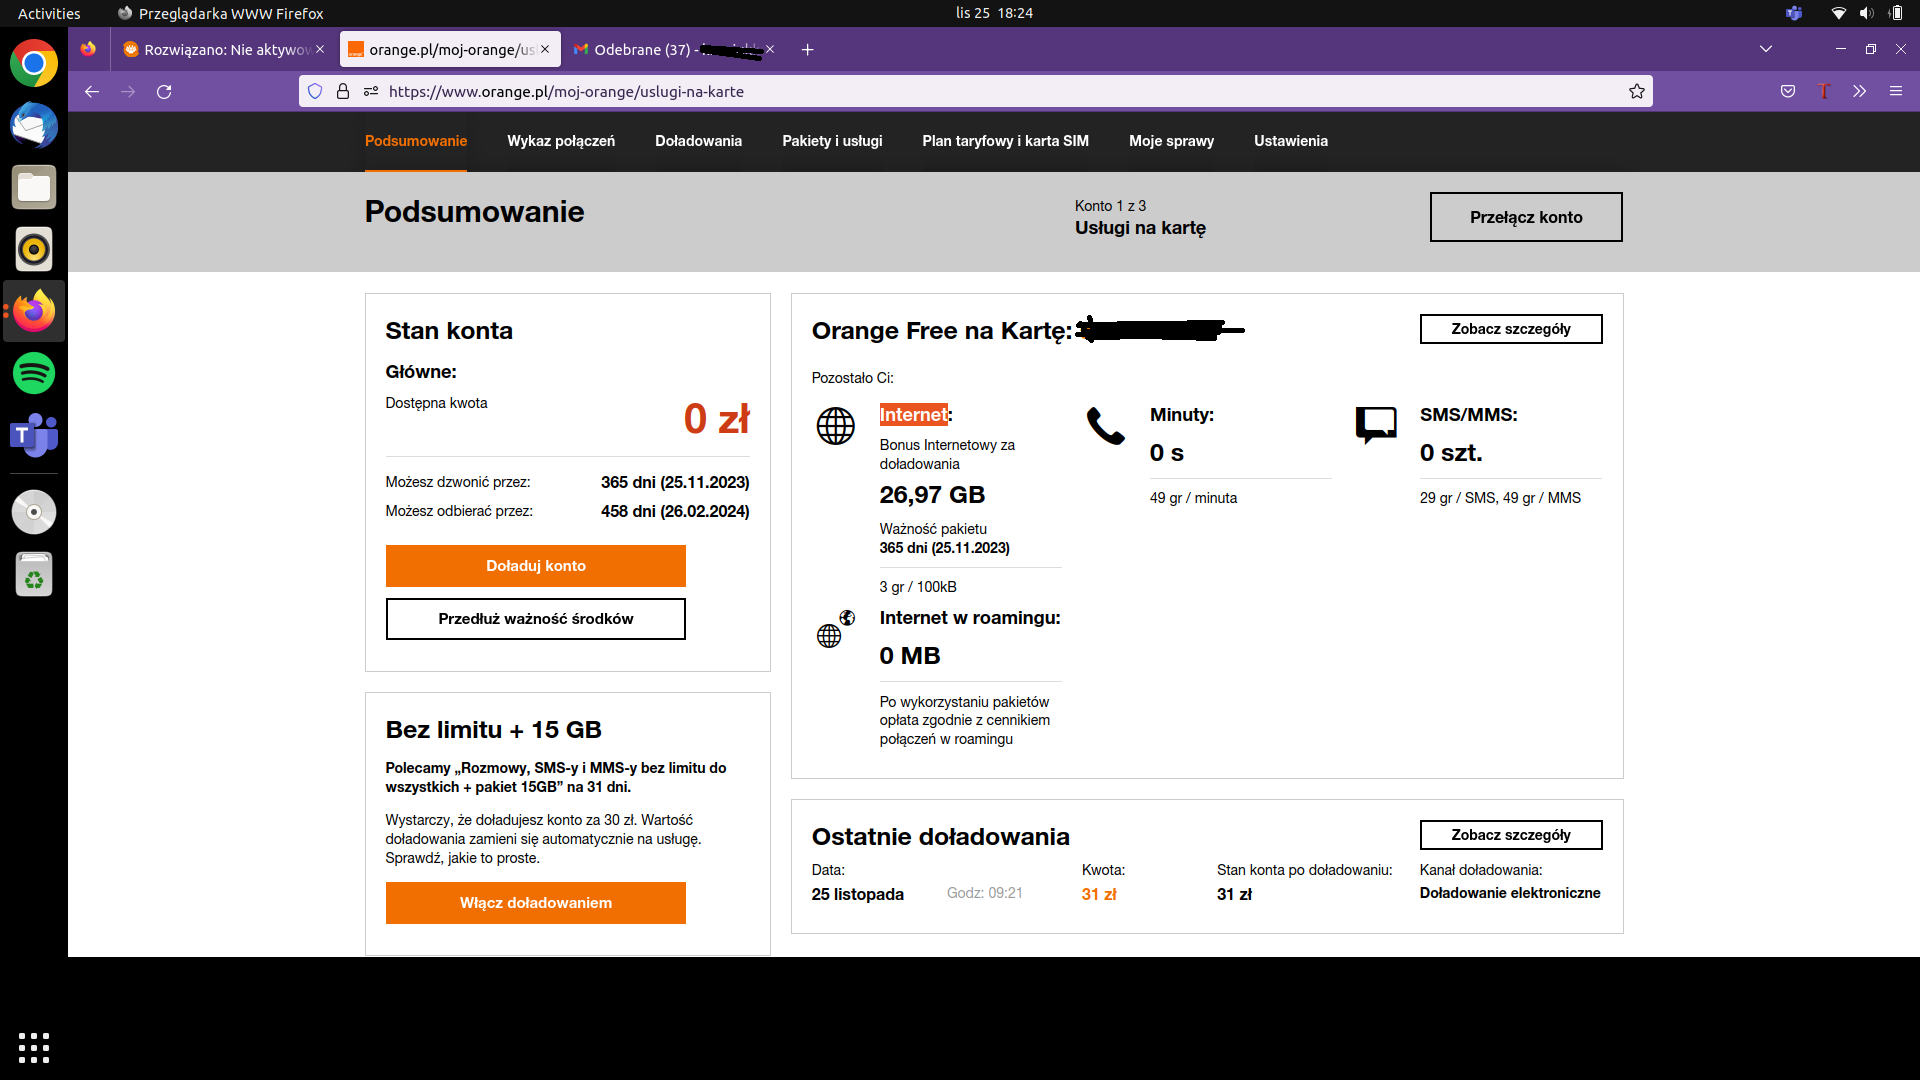Open Spotify from the dock
This screenshot has width=1920, height=1080.
(x=34, y=373)
